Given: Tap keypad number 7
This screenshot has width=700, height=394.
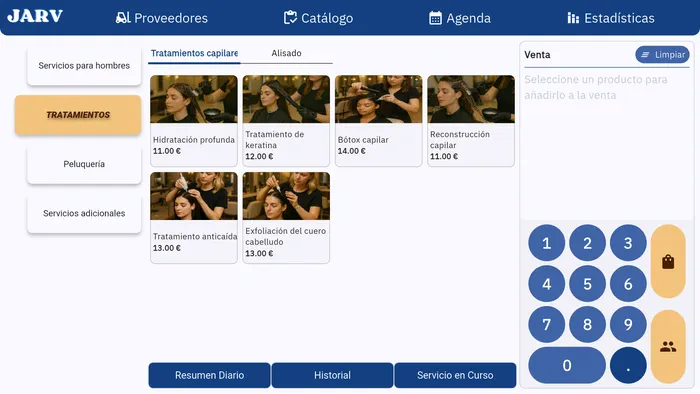Looking at the screenshot, I should (546, 324).
